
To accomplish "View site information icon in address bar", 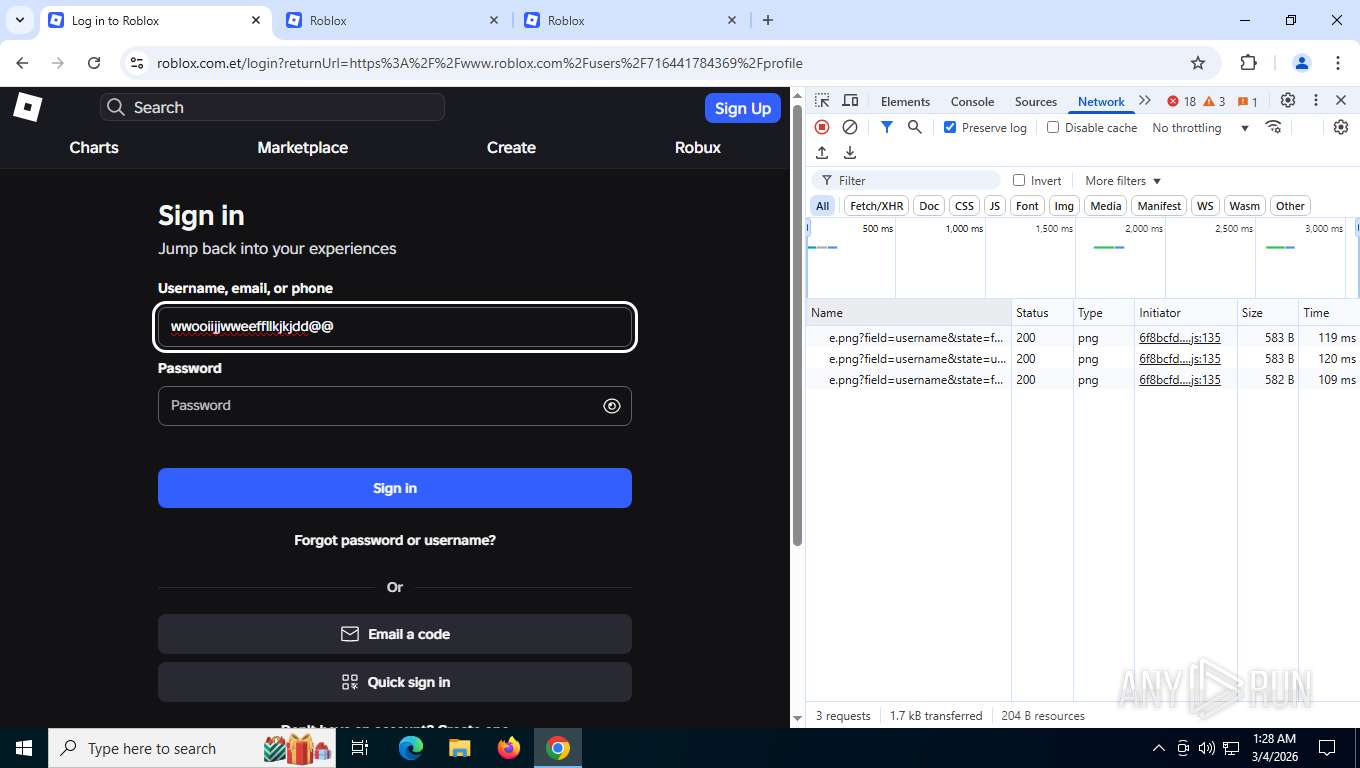I will pos(138,63).
